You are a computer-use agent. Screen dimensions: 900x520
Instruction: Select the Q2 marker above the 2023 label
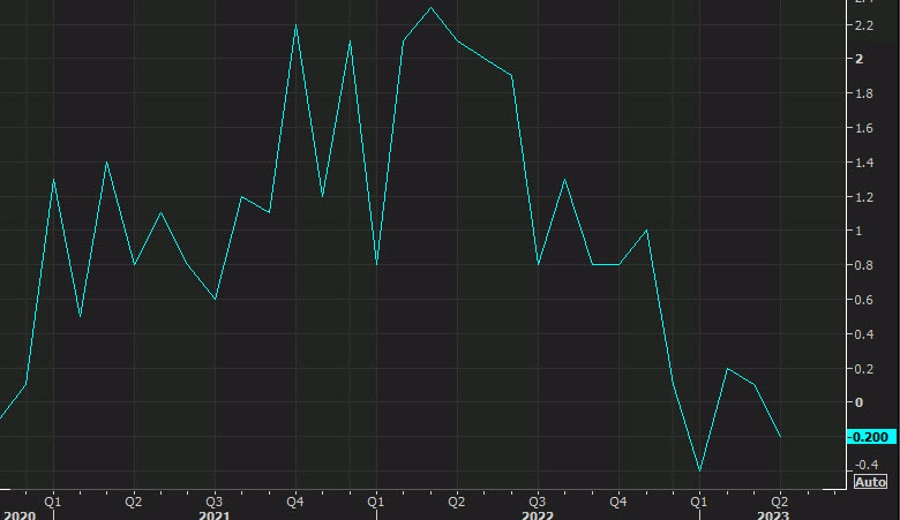coord(780,500)
